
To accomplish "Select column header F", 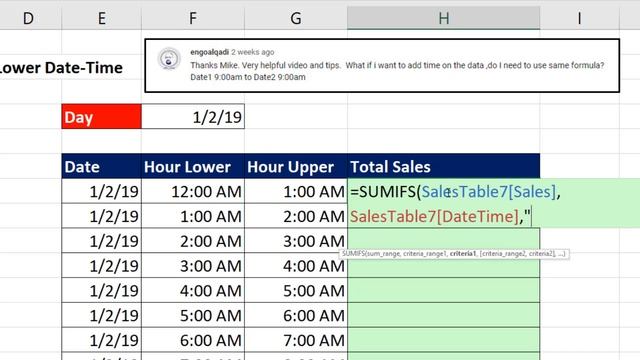I will pyautogui.click(x=193, y=18).
